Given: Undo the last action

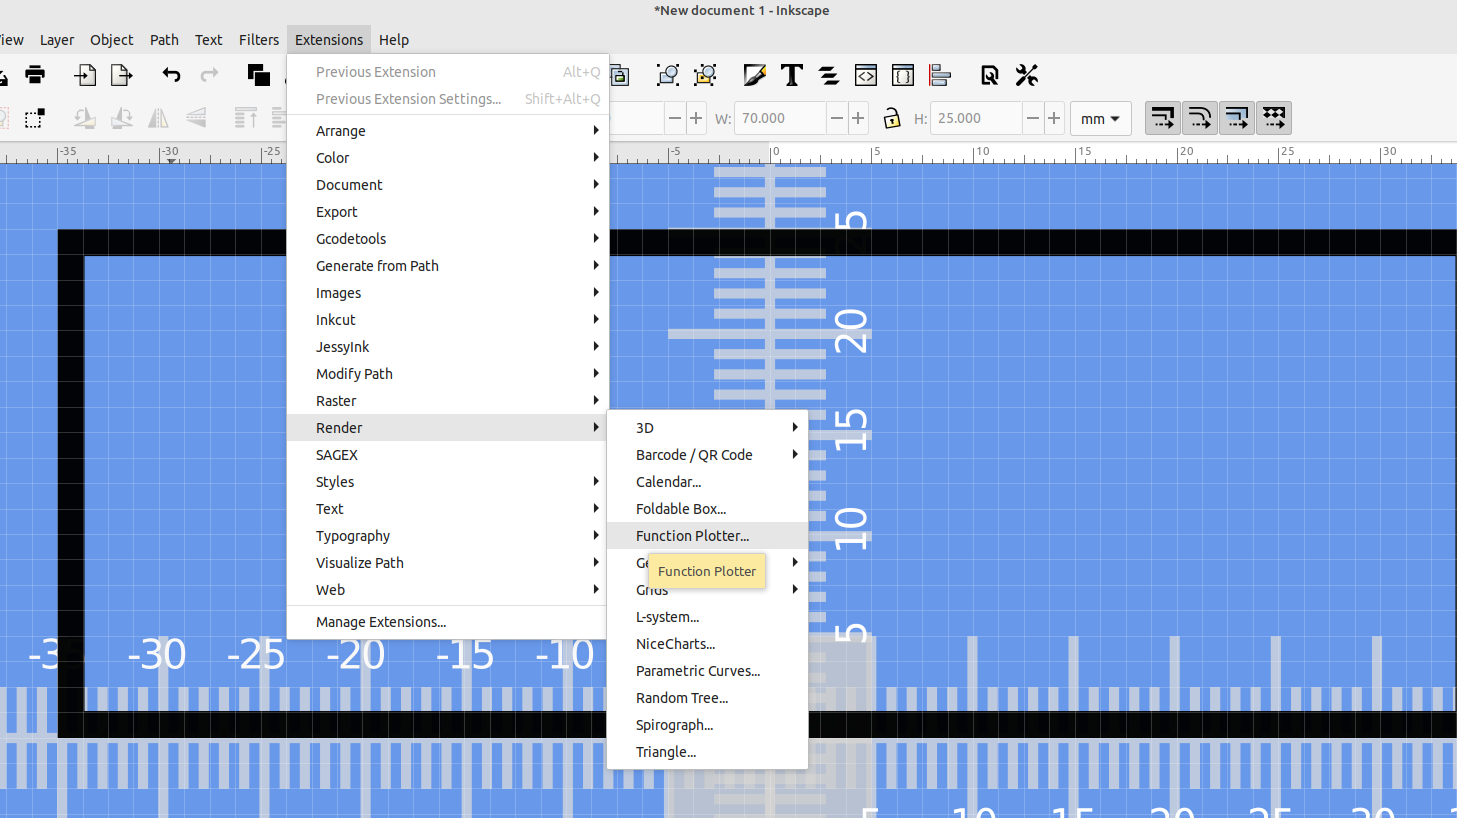Looking at the screenshot, I should coord(171,75).
